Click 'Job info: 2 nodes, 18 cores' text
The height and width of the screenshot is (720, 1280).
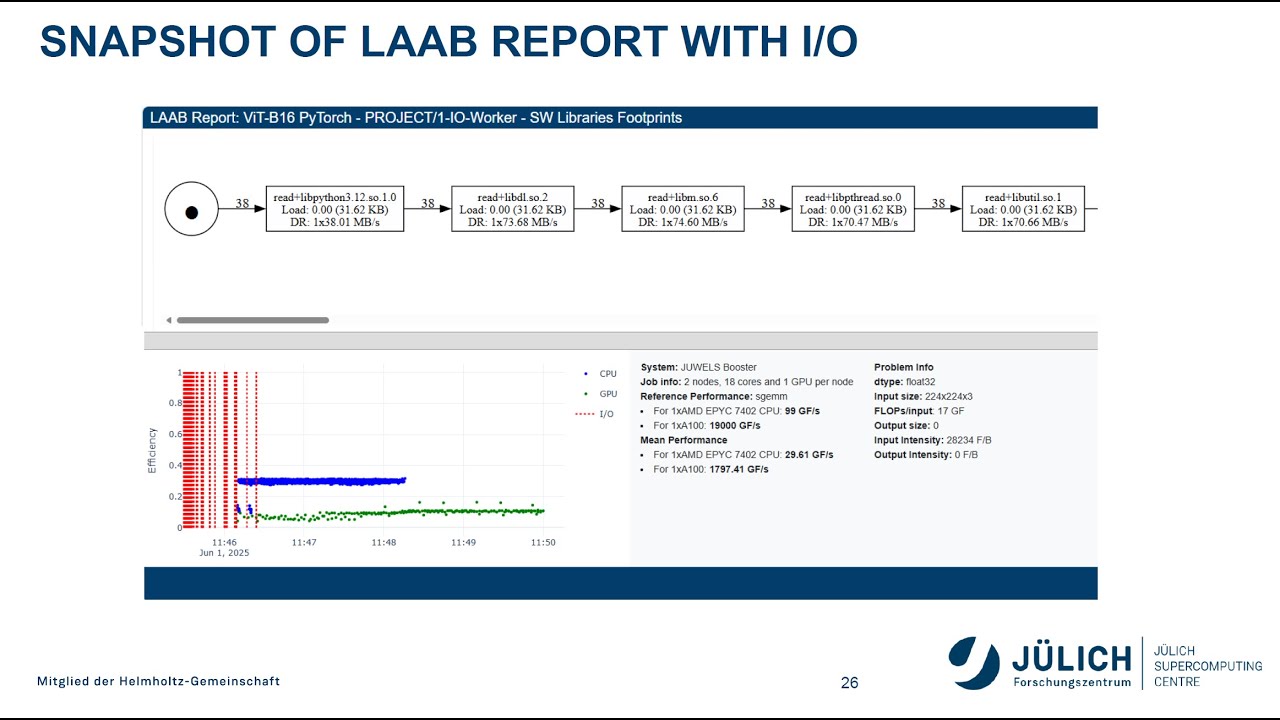(x=747, y=382)
